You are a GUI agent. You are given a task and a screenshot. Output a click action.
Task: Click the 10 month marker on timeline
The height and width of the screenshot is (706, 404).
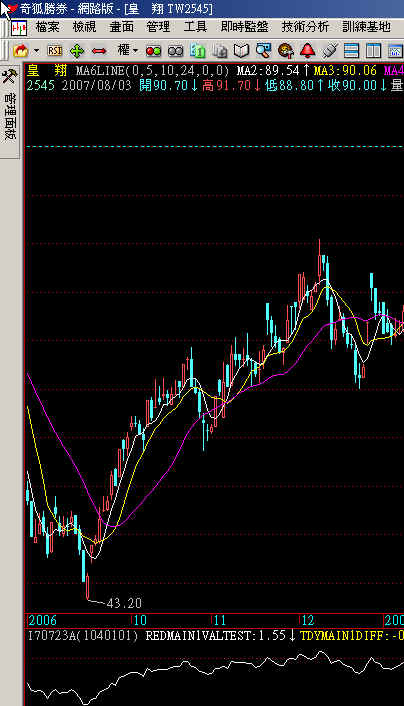click(140, 620)
